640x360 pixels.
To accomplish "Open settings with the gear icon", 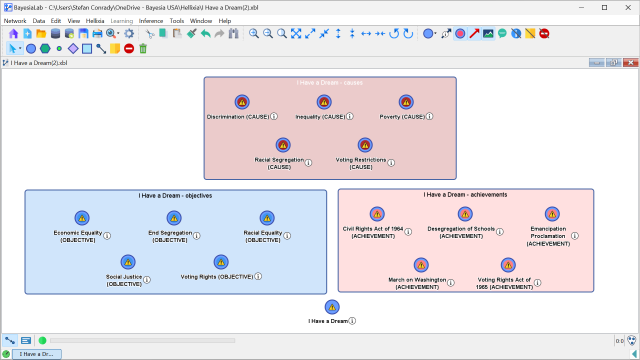I will click(x=129, y=34).
